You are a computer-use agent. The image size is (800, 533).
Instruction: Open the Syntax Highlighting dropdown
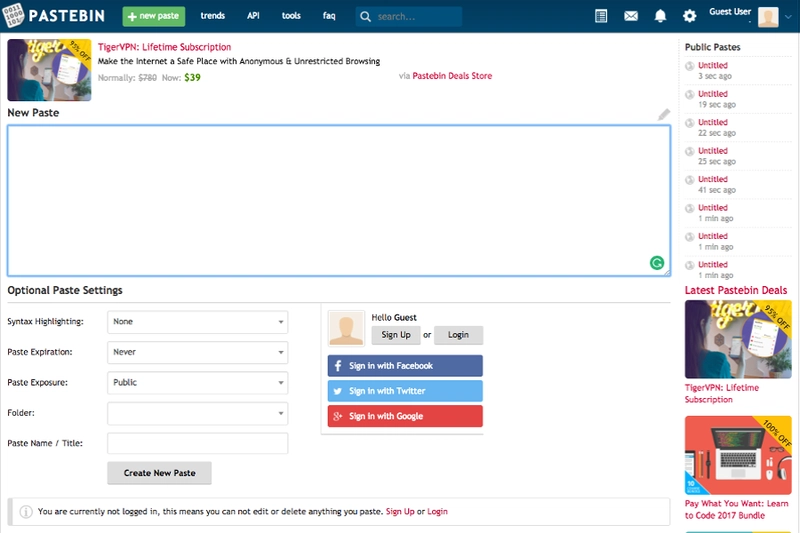coord(197,322)
